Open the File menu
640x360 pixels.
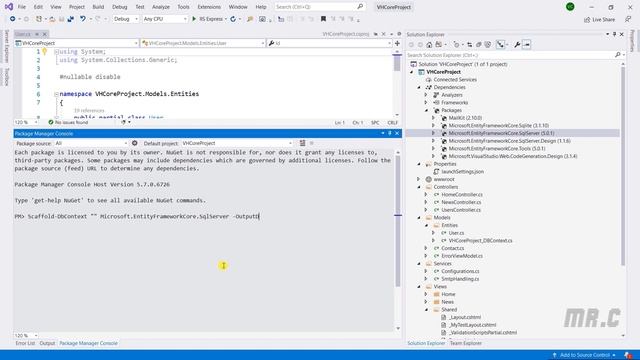click(x=22, y=7)
